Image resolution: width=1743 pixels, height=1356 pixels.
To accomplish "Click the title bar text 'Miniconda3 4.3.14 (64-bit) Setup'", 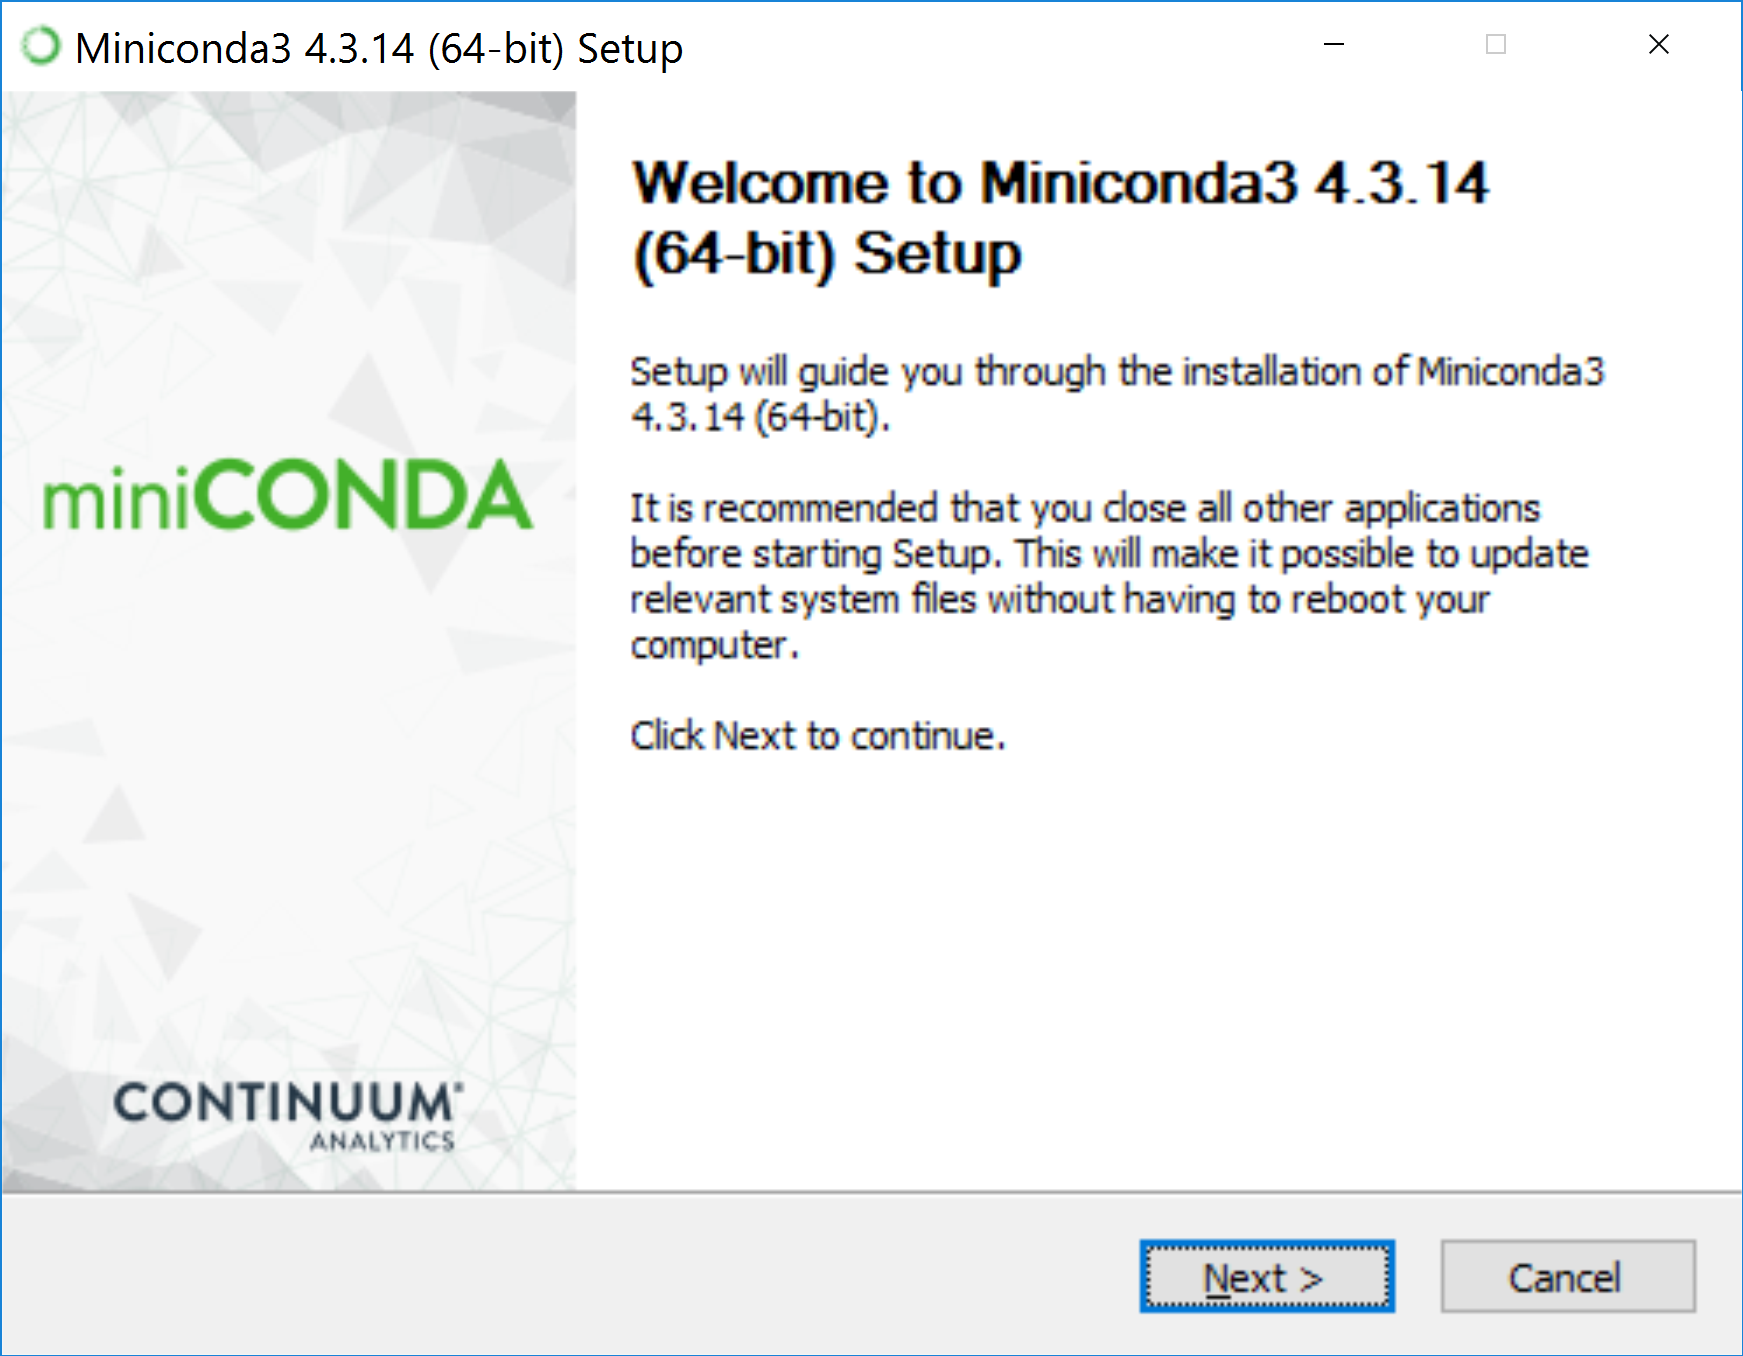I will coord(380,47).
